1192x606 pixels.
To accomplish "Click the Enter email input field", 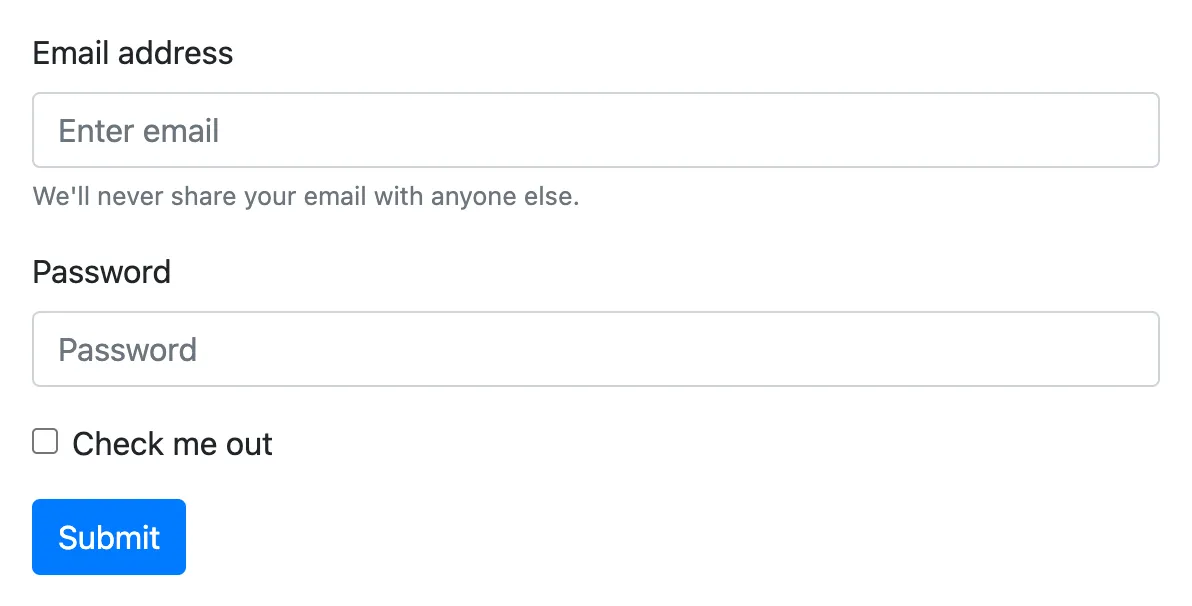I will click(595, 130).
